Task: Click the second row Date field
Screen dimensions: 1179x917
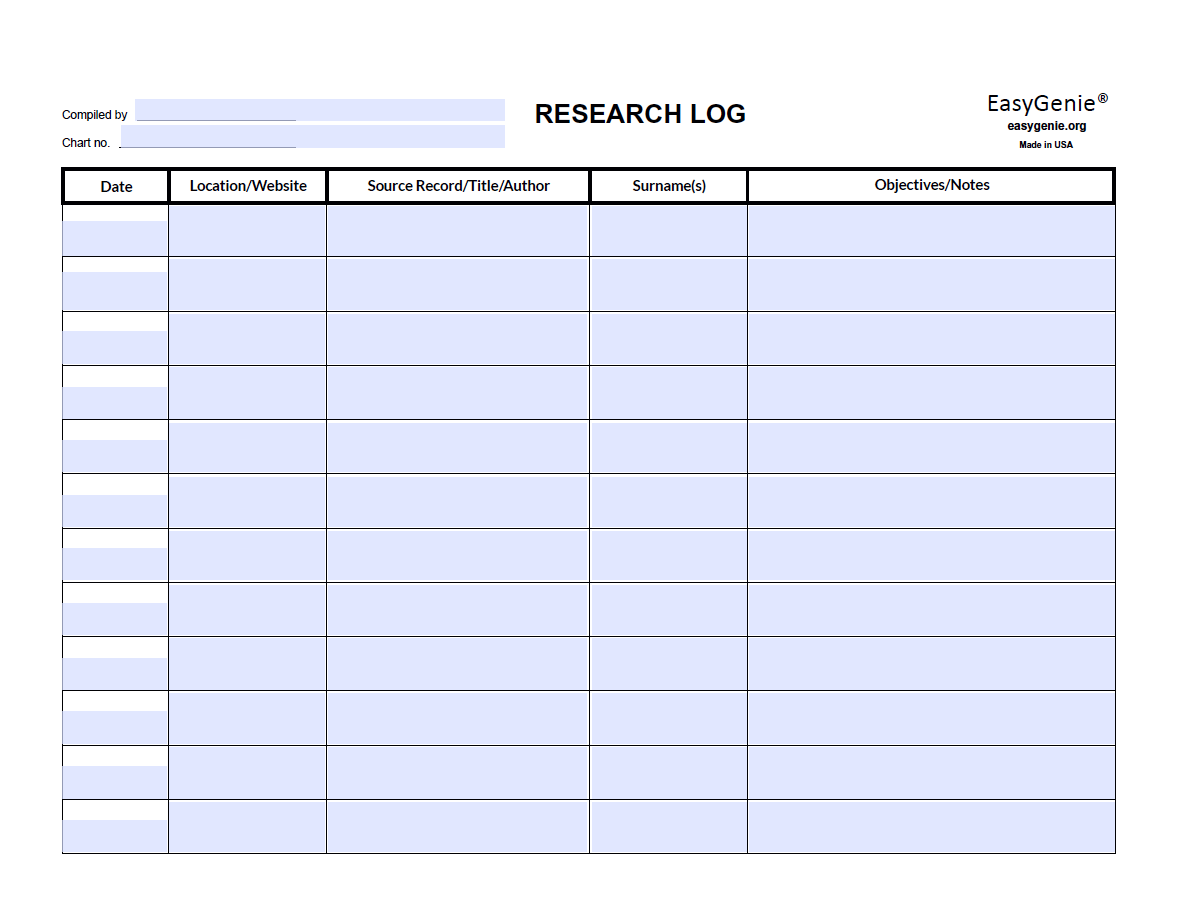Action: point(115,291)
